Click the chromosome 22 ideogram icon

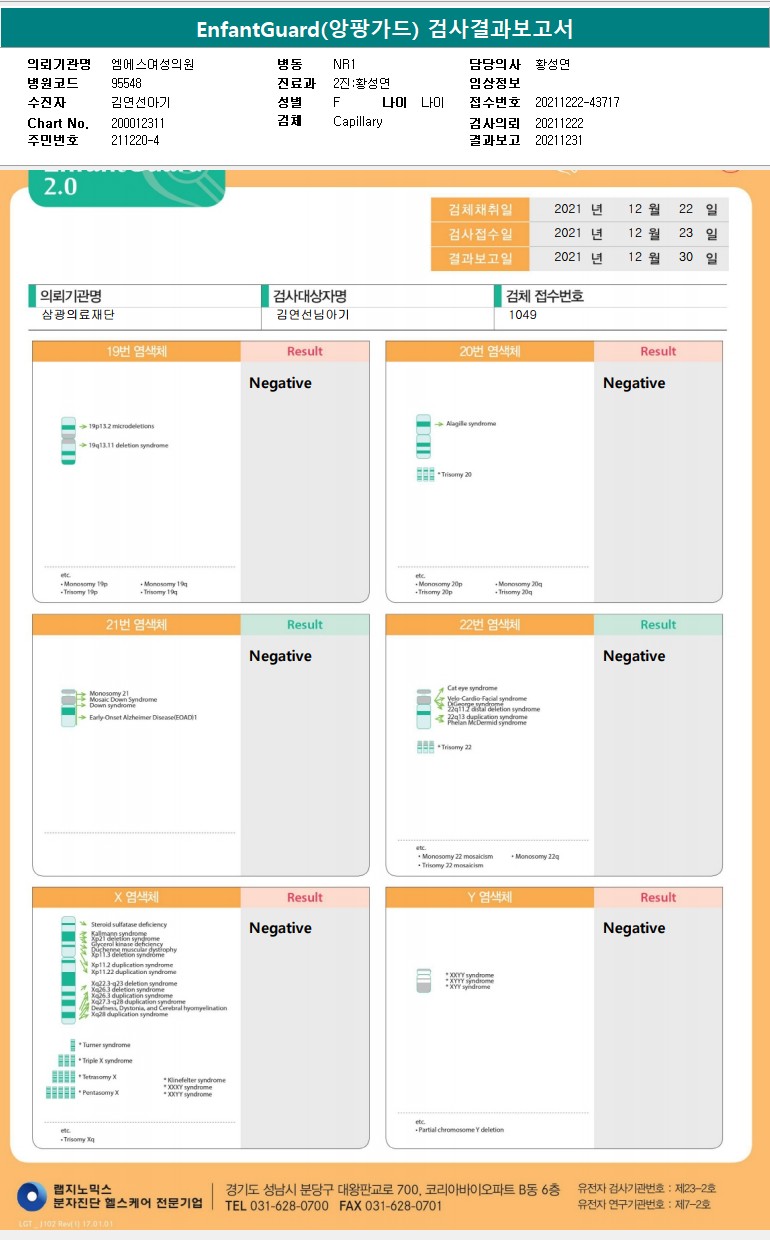pyautogui.click(x=423, y=709)
